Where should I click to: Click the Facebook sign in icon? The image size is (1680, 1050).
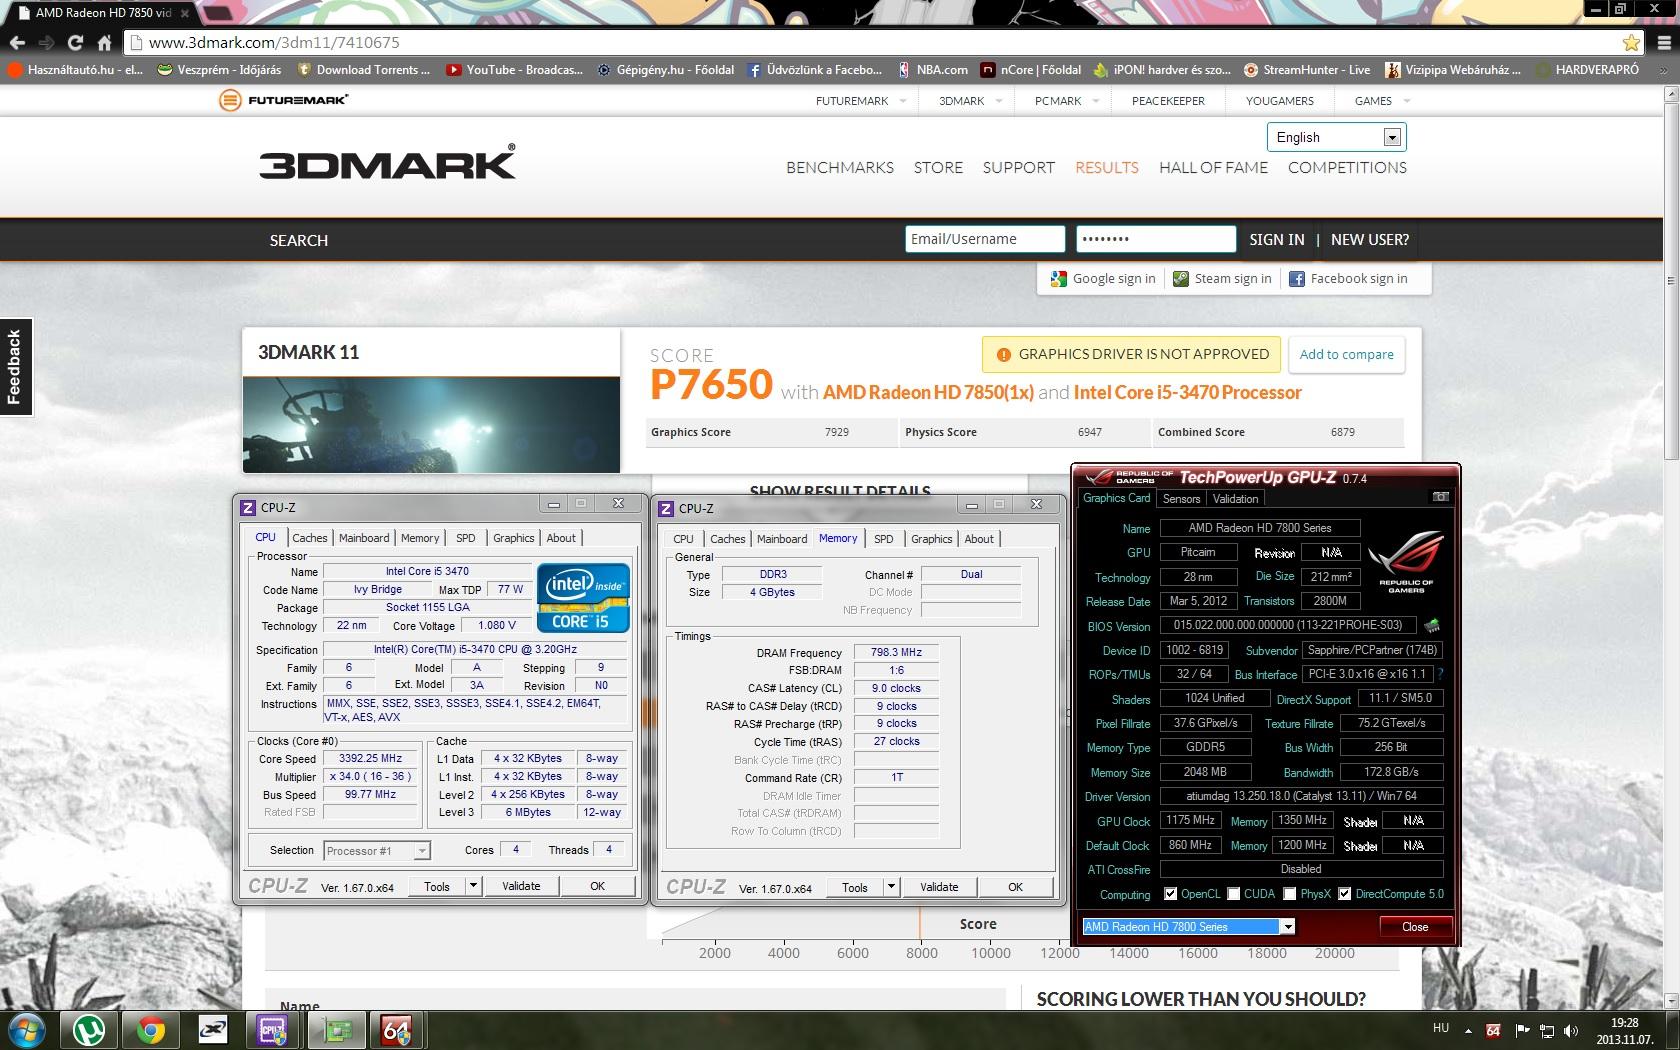point(1297,279)
